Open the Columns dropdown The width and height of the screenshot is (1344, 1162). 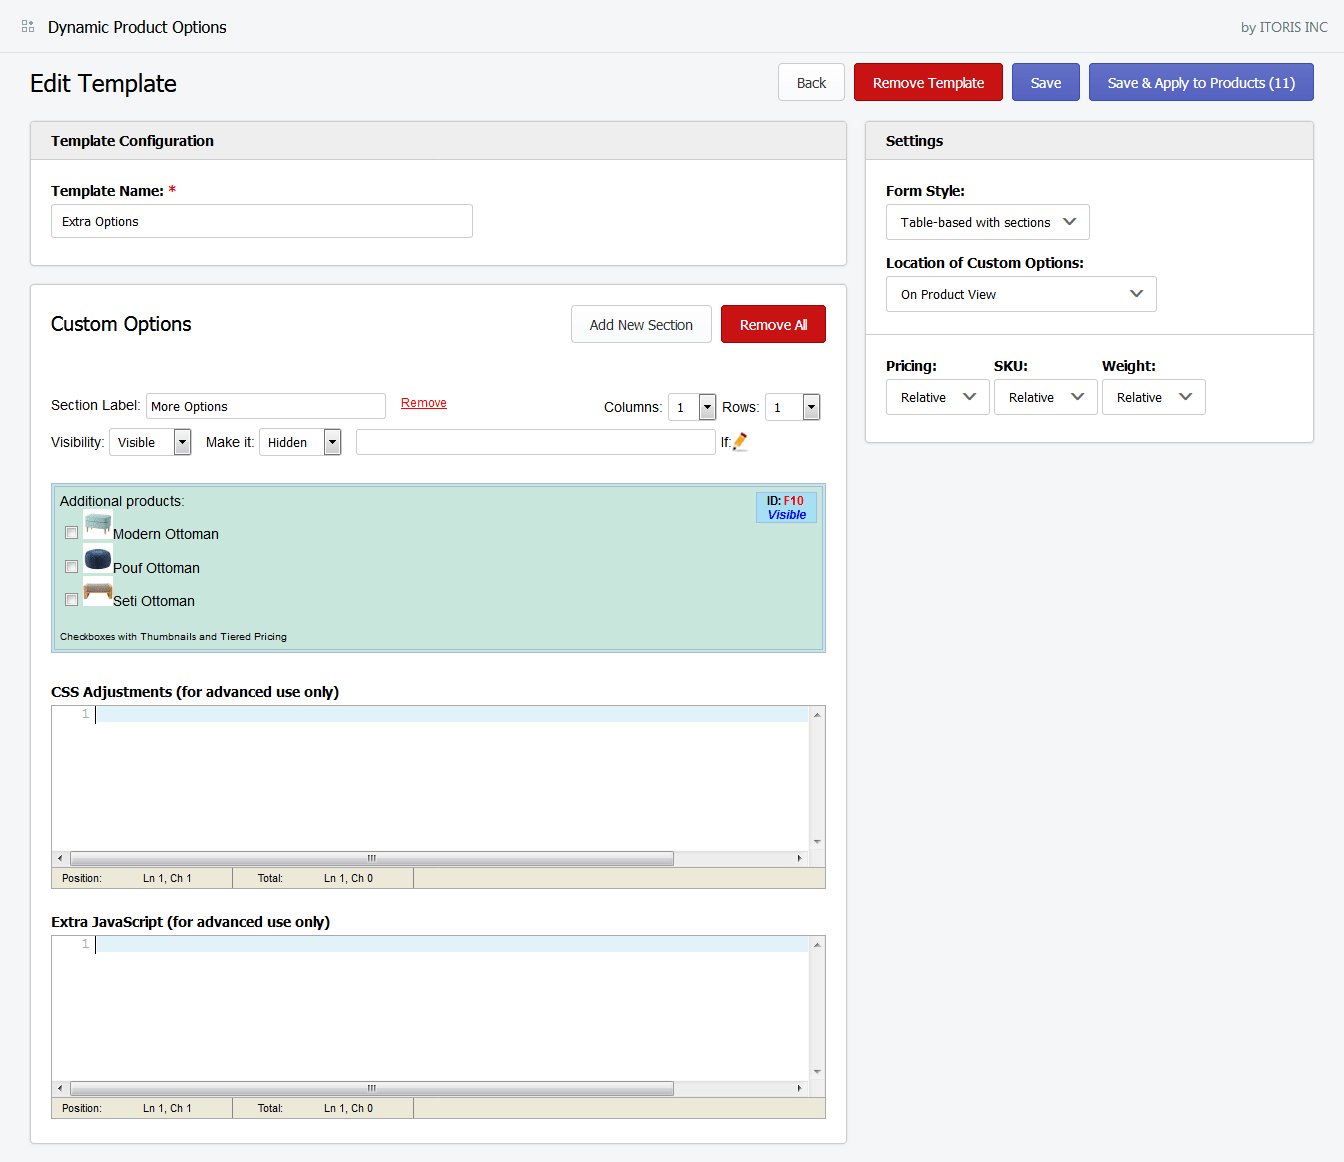[692, 407]
